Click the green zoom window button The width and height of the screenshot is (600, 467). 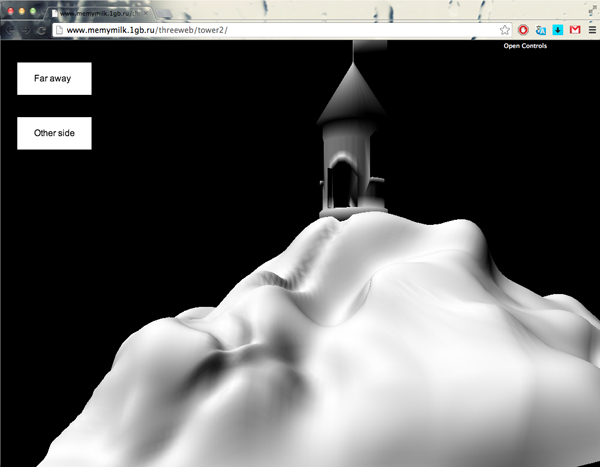click(34, 10)
